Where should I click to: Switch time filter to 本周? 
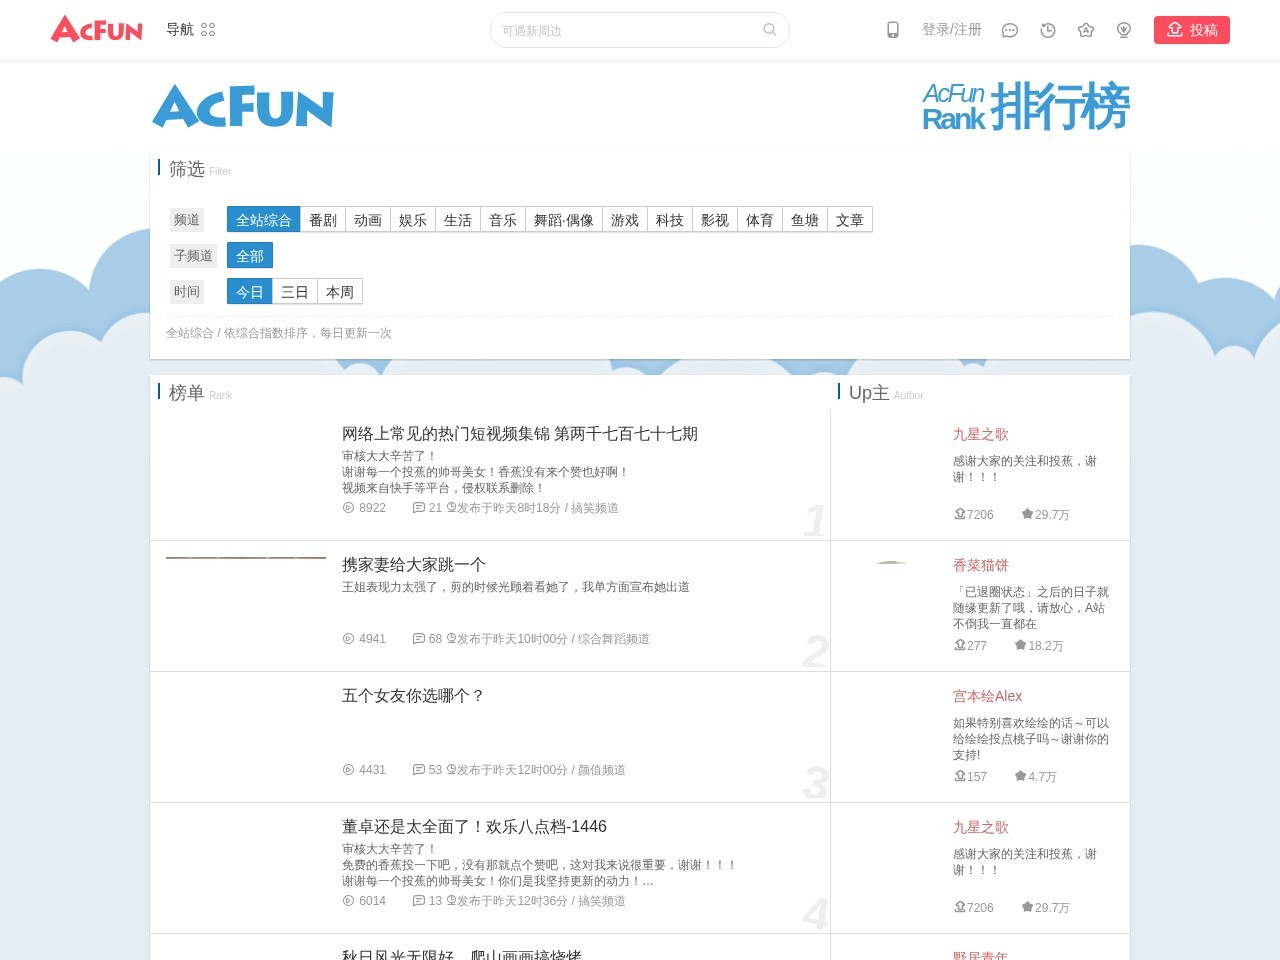pos(340,292)
